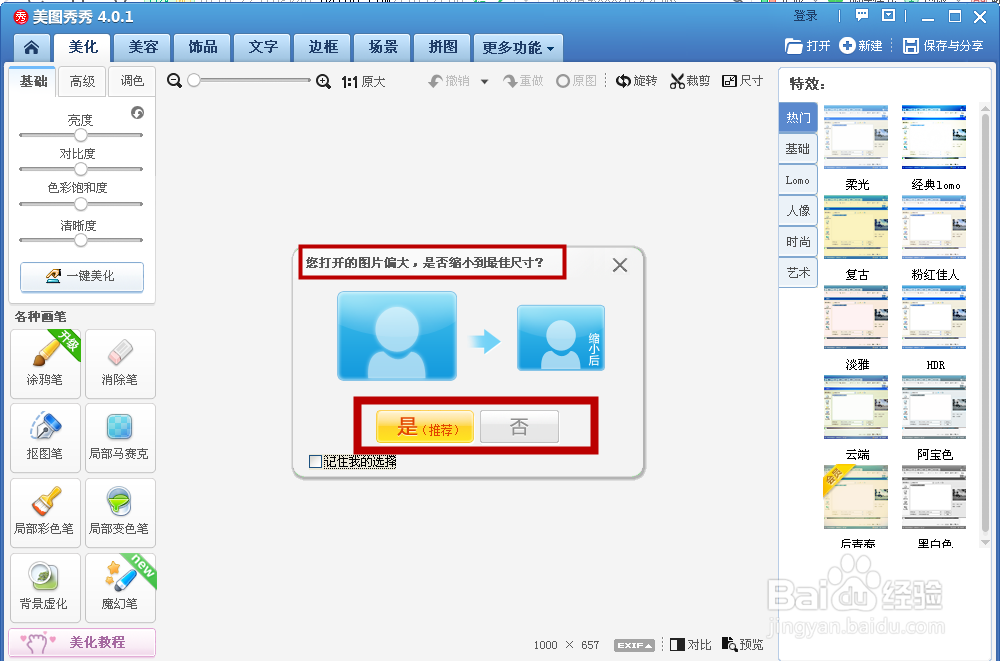
Task: Select the 抠图笔 cutout pen tool
Action: [x=45, y=438]
